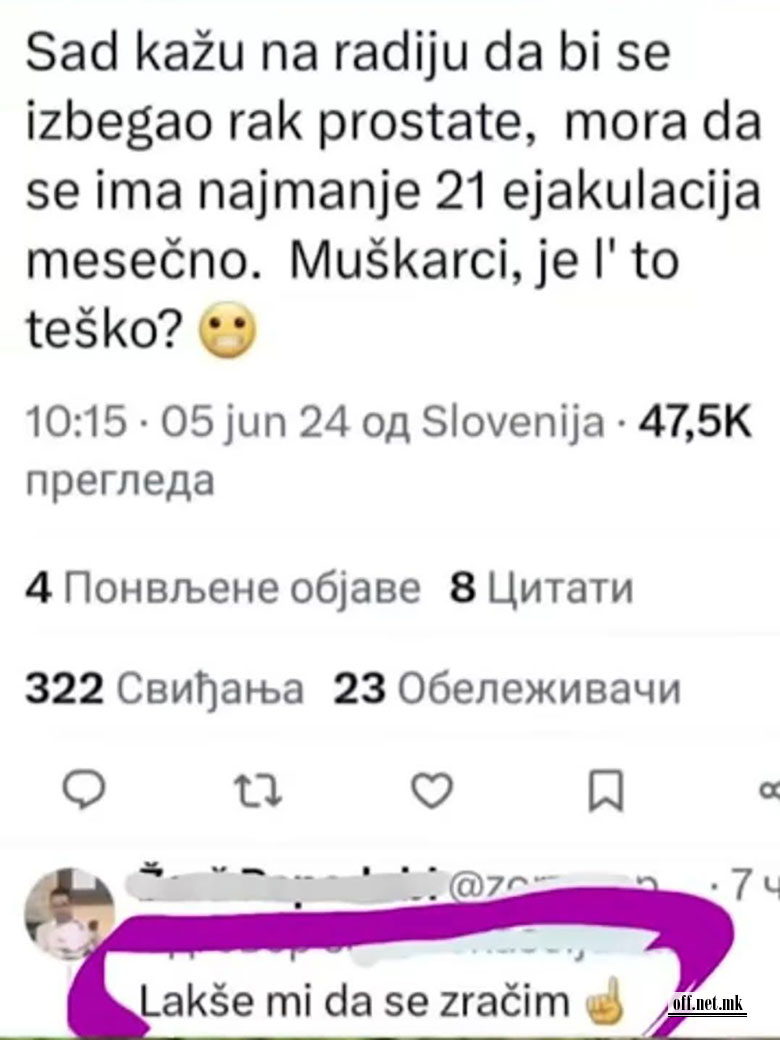Tap the pointing finger emoji in reply
Image resolution: width=780 pixels, height=1040 pixels.
(x=603, y=1001)
